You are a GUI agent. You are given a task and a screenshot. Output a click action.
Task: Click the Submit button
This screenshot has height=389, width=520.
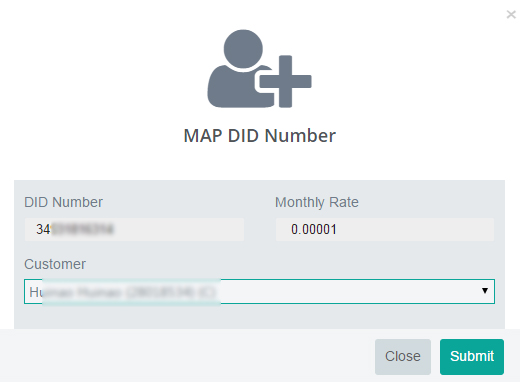[x=472, y=357]
